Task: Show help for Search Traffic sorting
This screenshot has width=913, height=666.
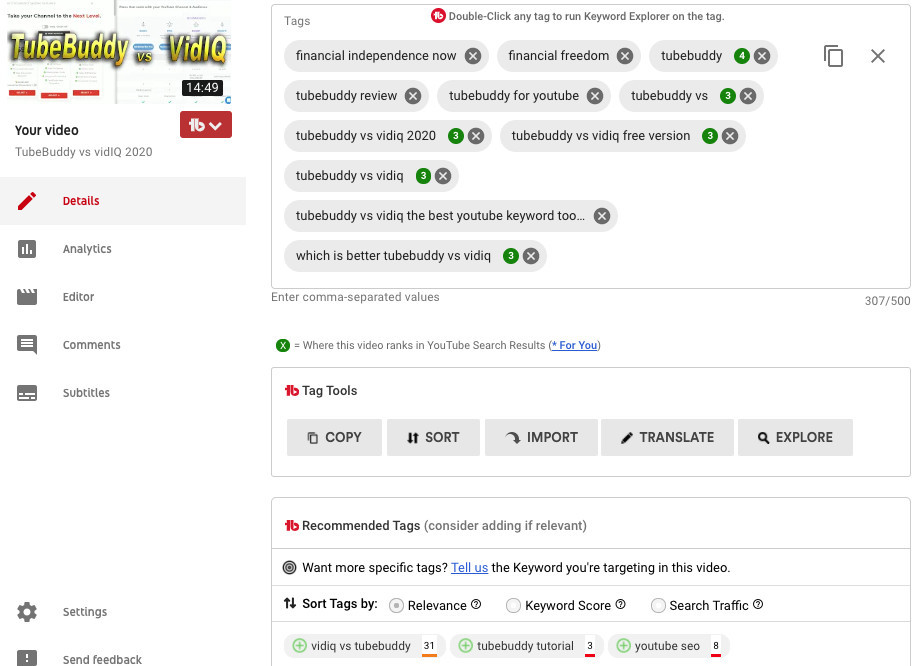Action: click(x=758, y=604)
